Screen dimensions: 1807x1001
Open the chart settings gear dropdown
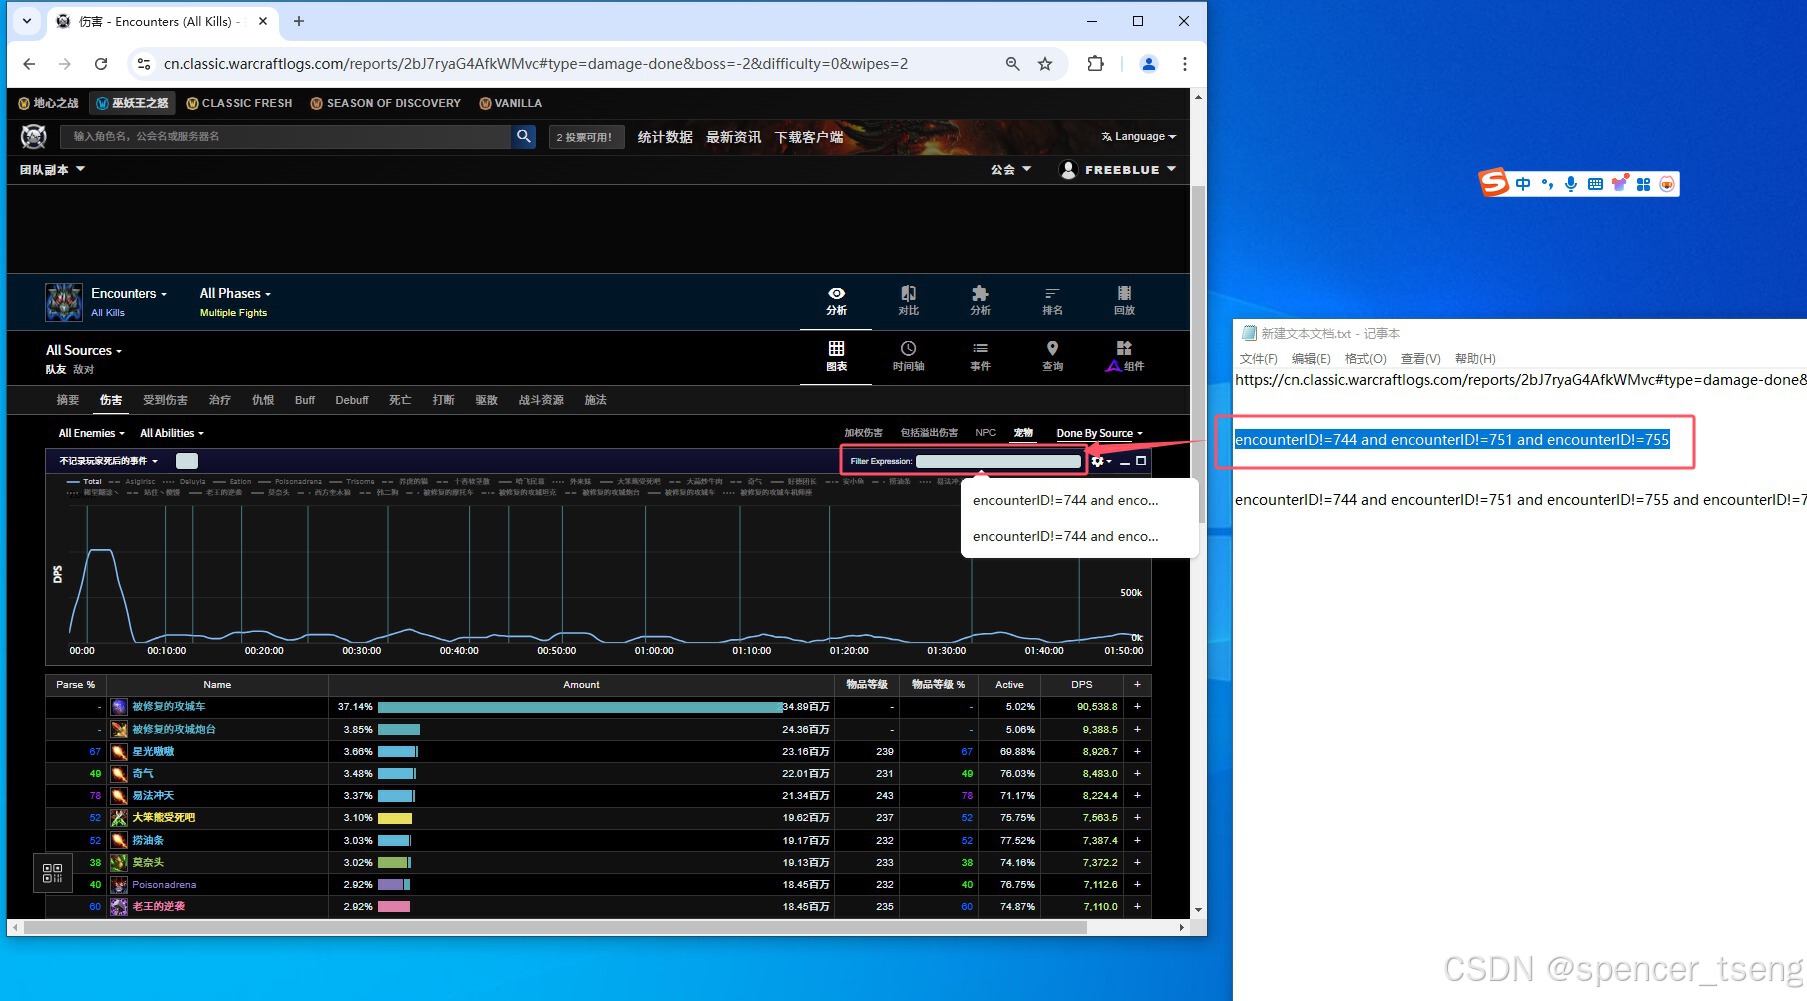[x=1101, y=461]
